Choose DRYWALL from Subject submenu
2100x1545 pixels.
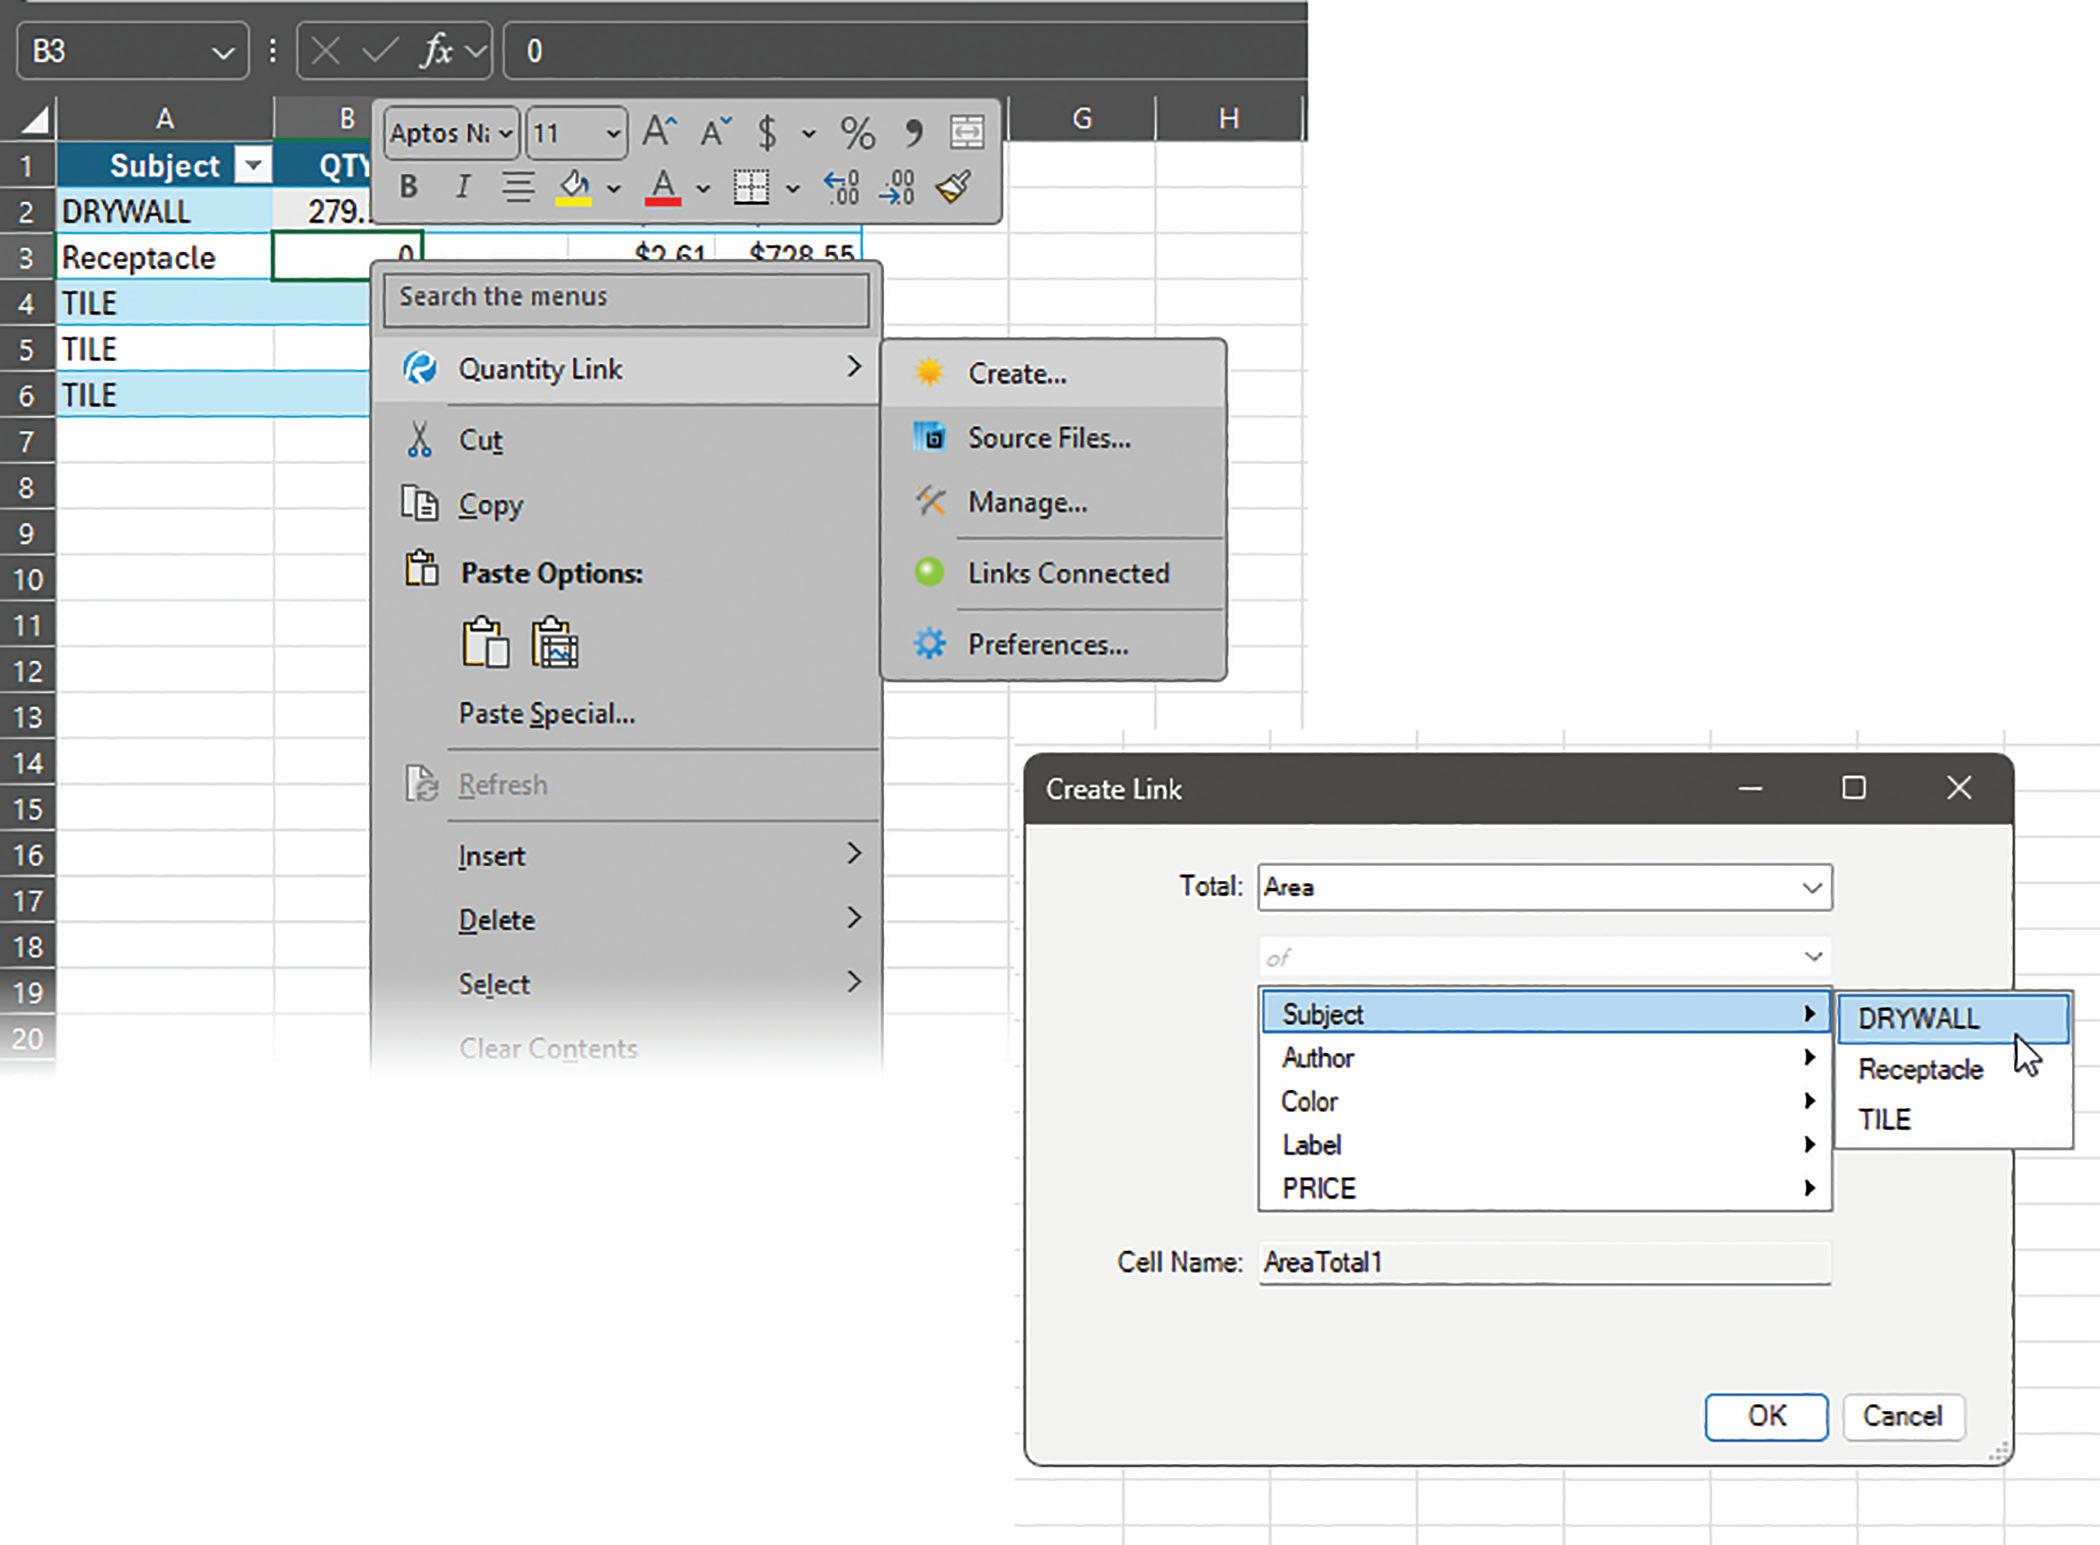pos(1952,1018)
